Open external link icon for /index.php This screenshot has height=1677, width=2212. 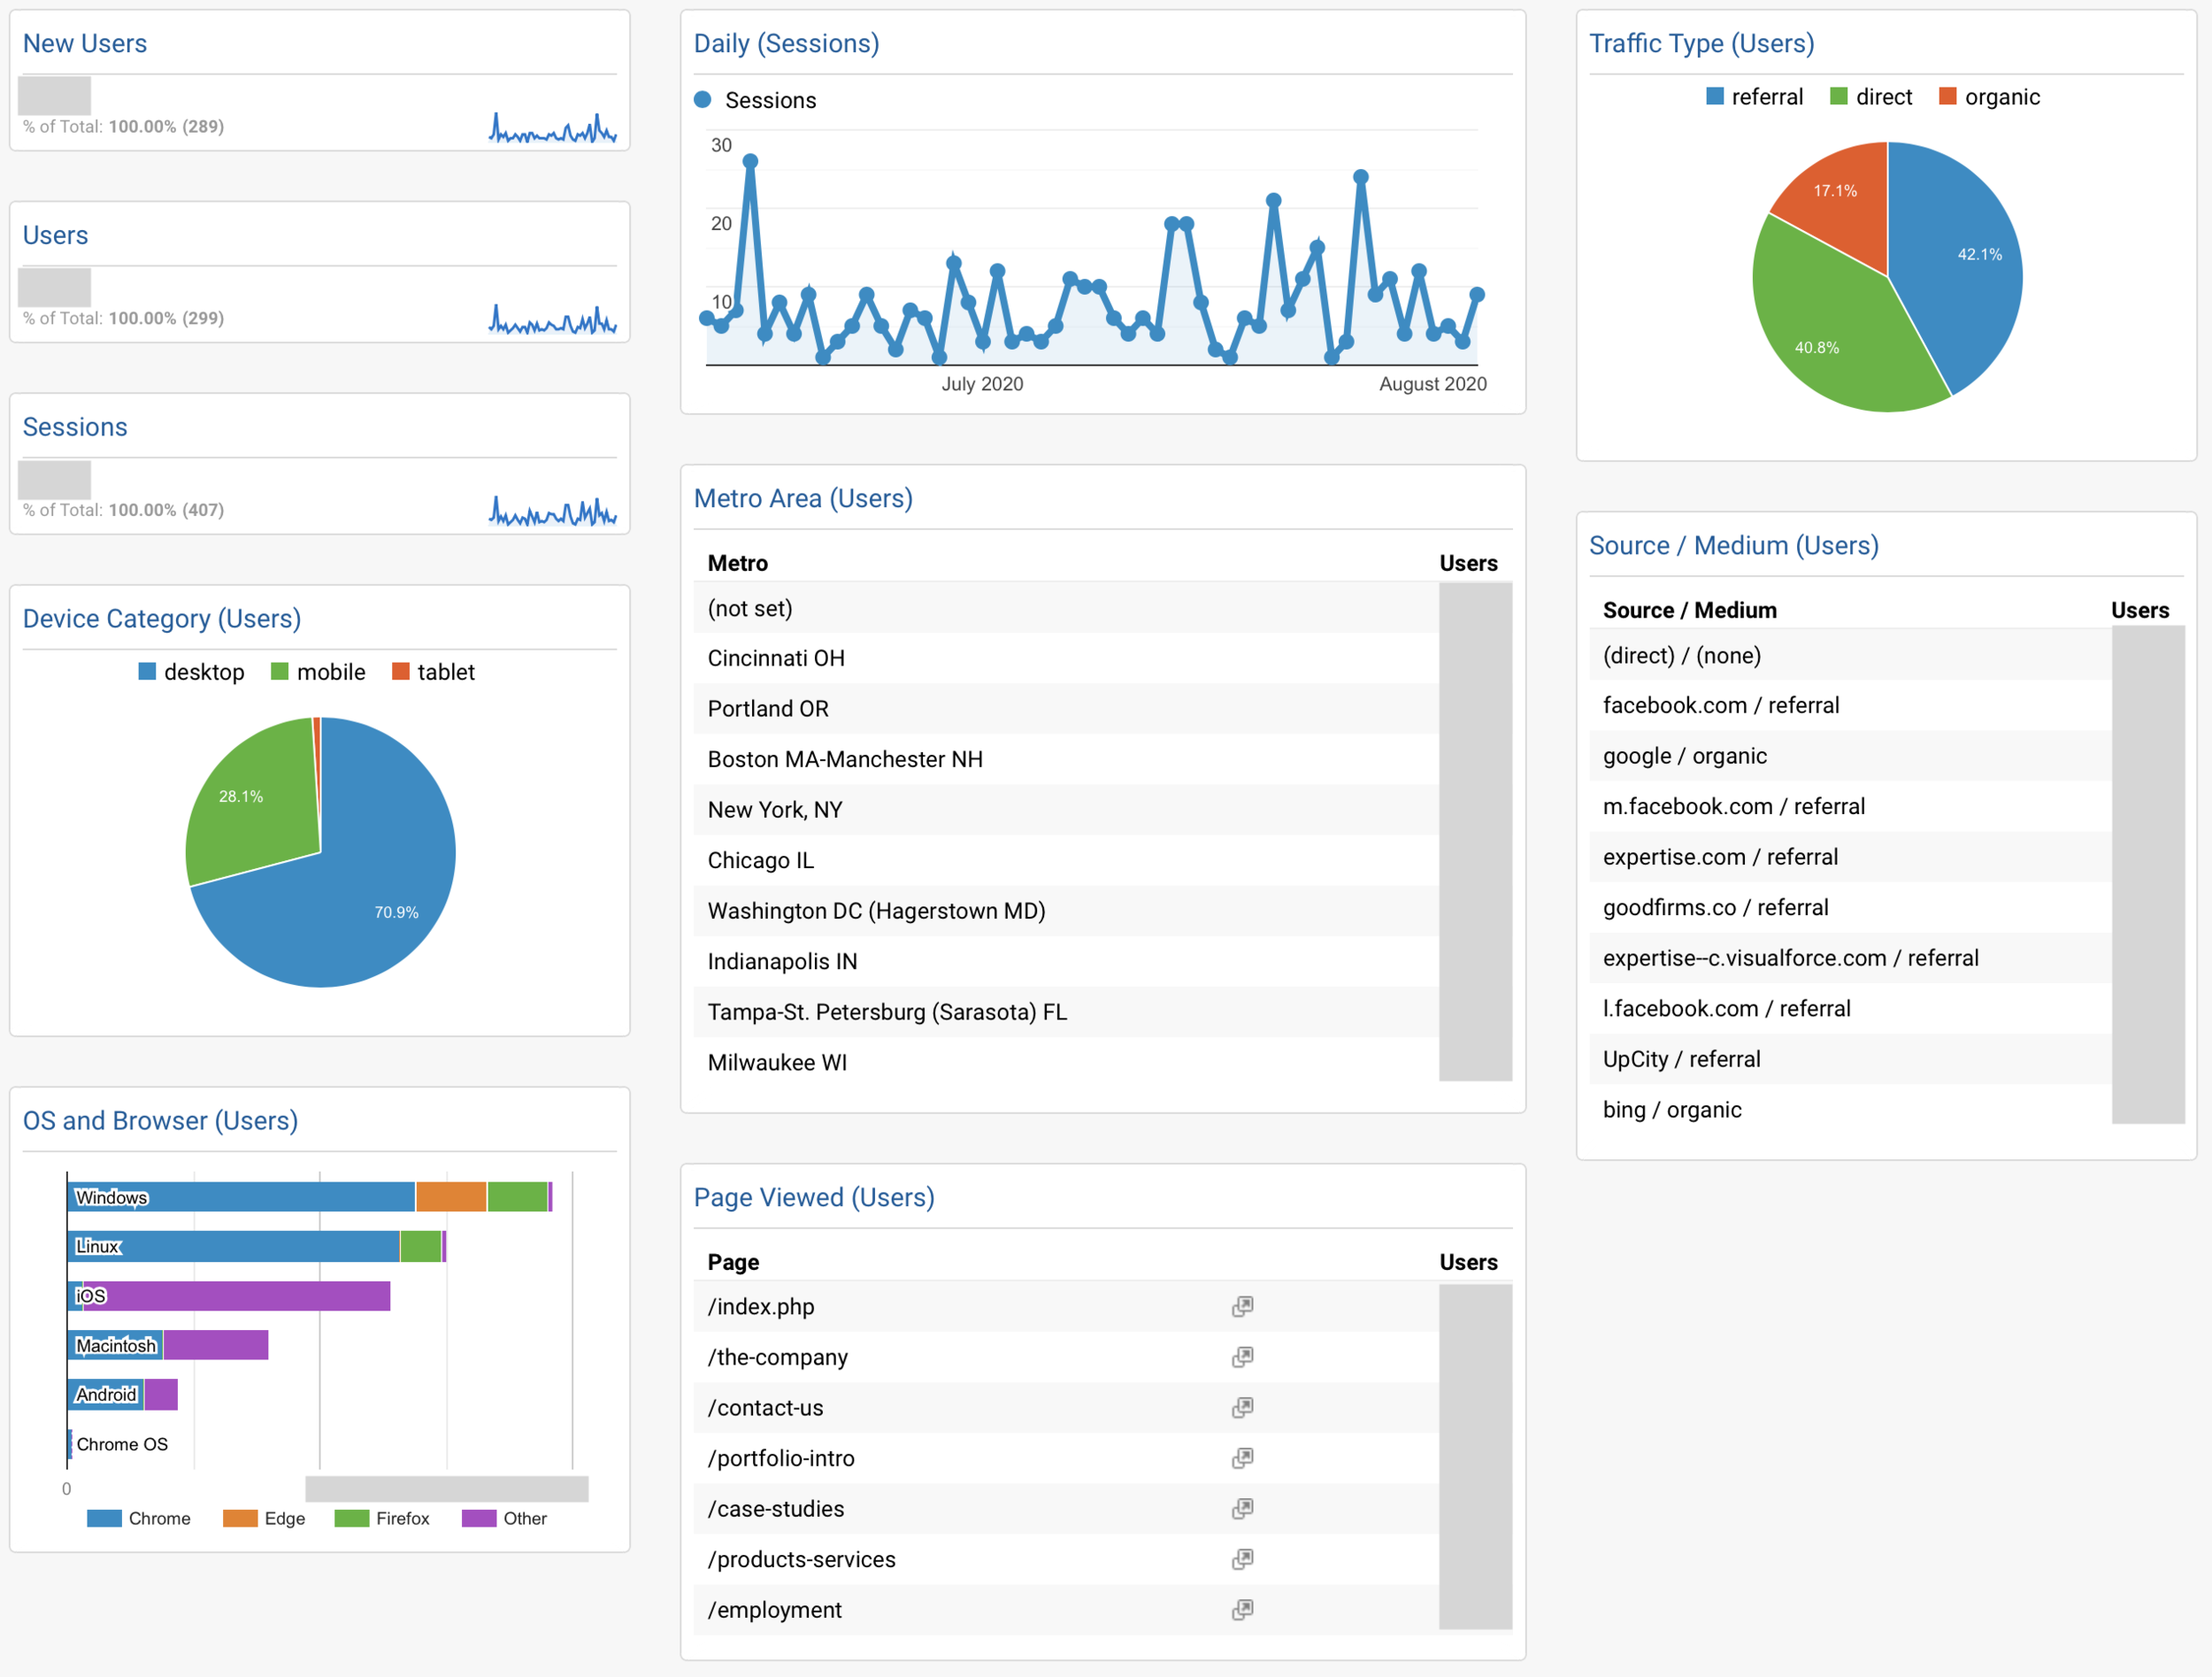point(1242,1306)
